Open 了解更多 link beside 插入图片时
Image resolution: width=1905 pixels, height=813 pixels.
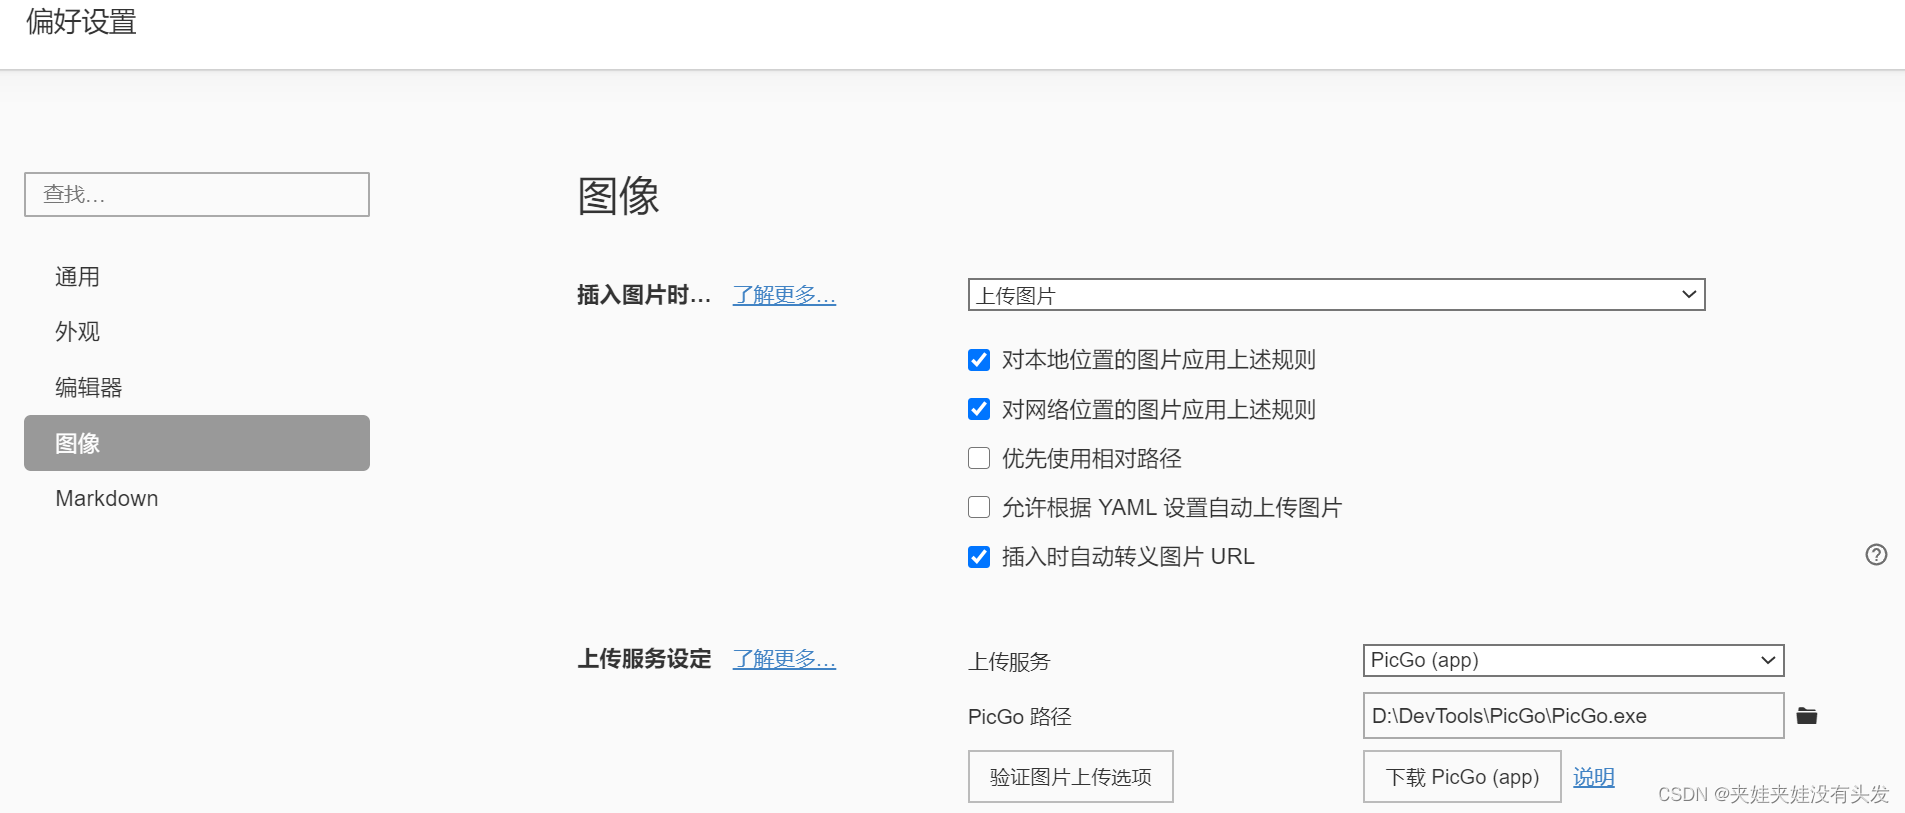pyautogui.click(x=784, y=295)
